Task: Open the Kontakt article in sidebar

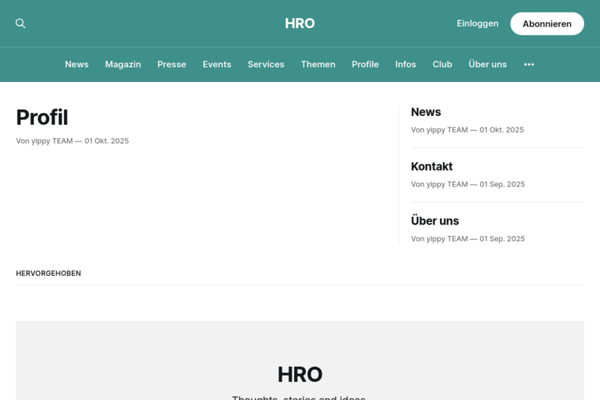Action: click(432, 166)
